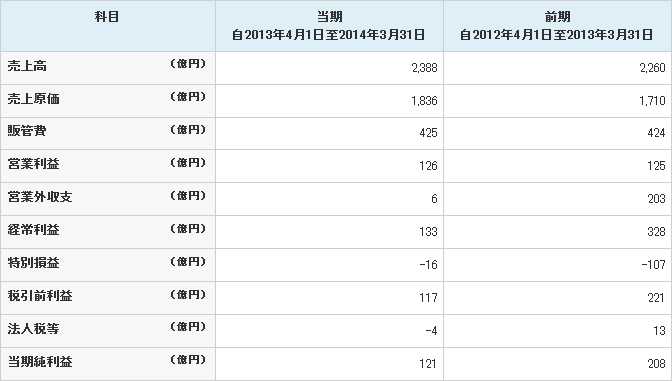The height and width of the screenshot is (381, 672).
Task: Click the 当期純利益 row label
Action: [x=40, y=362]
